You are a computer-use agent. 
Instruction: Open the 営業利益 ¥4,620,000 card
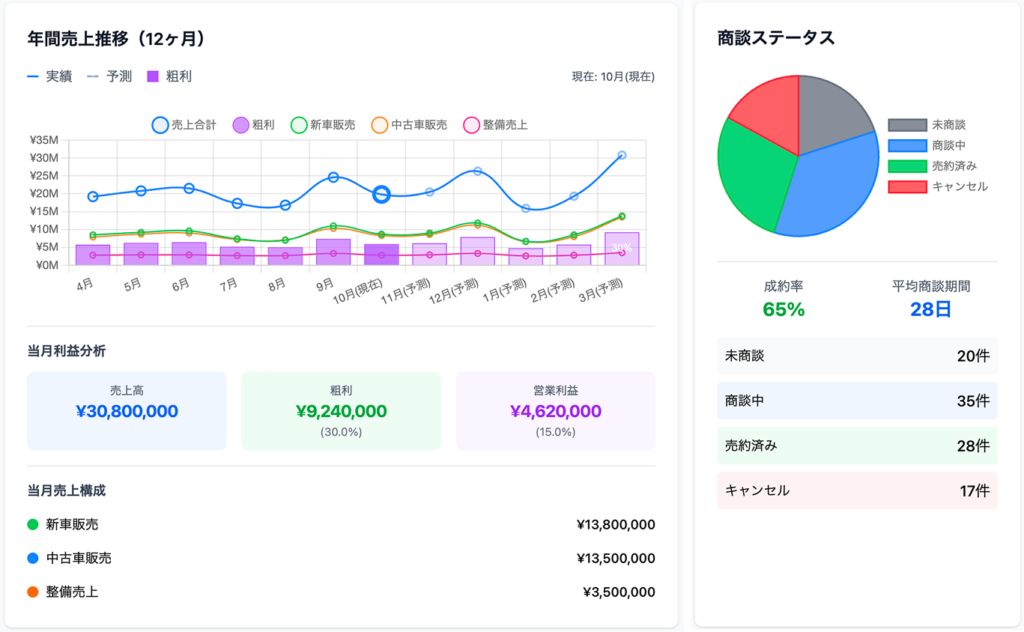click(555, 411)
